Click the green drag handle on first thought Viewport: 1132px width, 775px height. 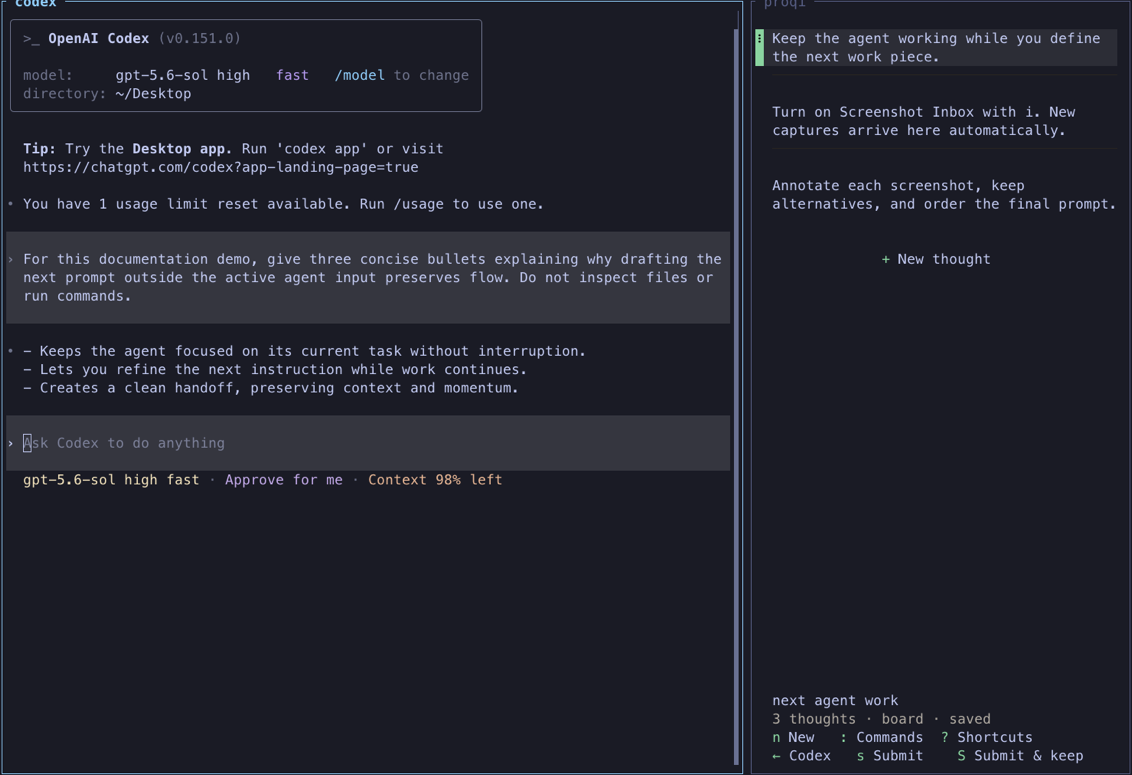point(759,48)
